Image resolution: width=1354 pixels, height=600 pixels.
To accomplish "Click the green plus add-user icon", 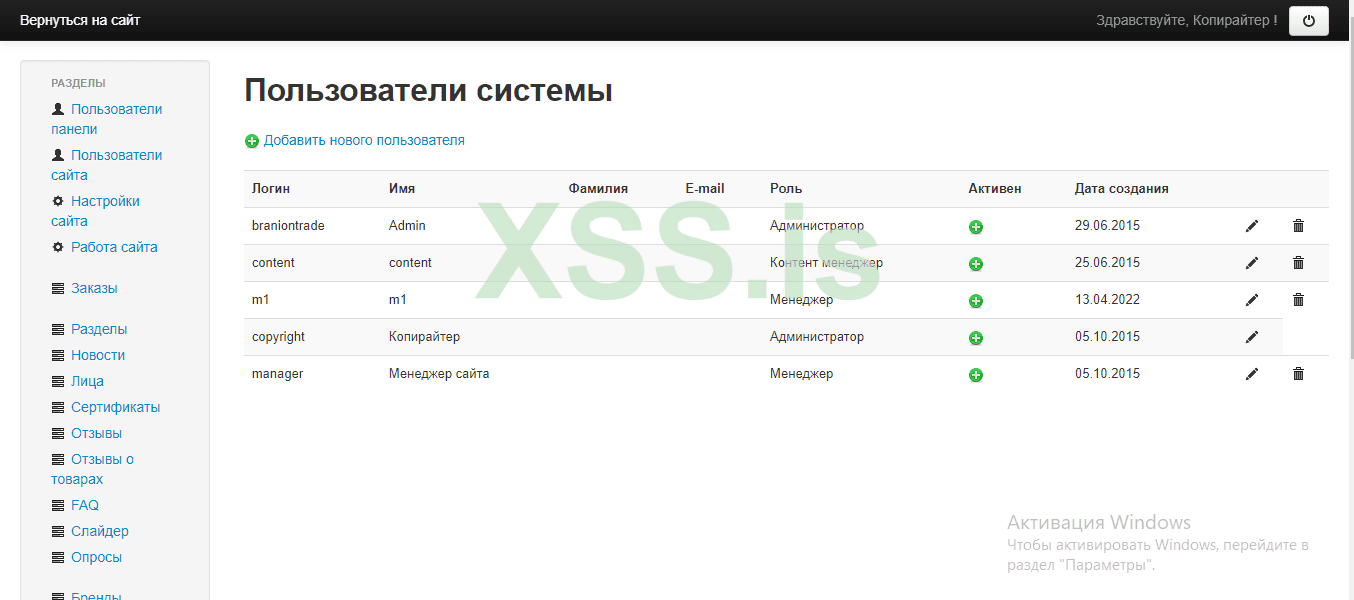I will coord(252,141).
